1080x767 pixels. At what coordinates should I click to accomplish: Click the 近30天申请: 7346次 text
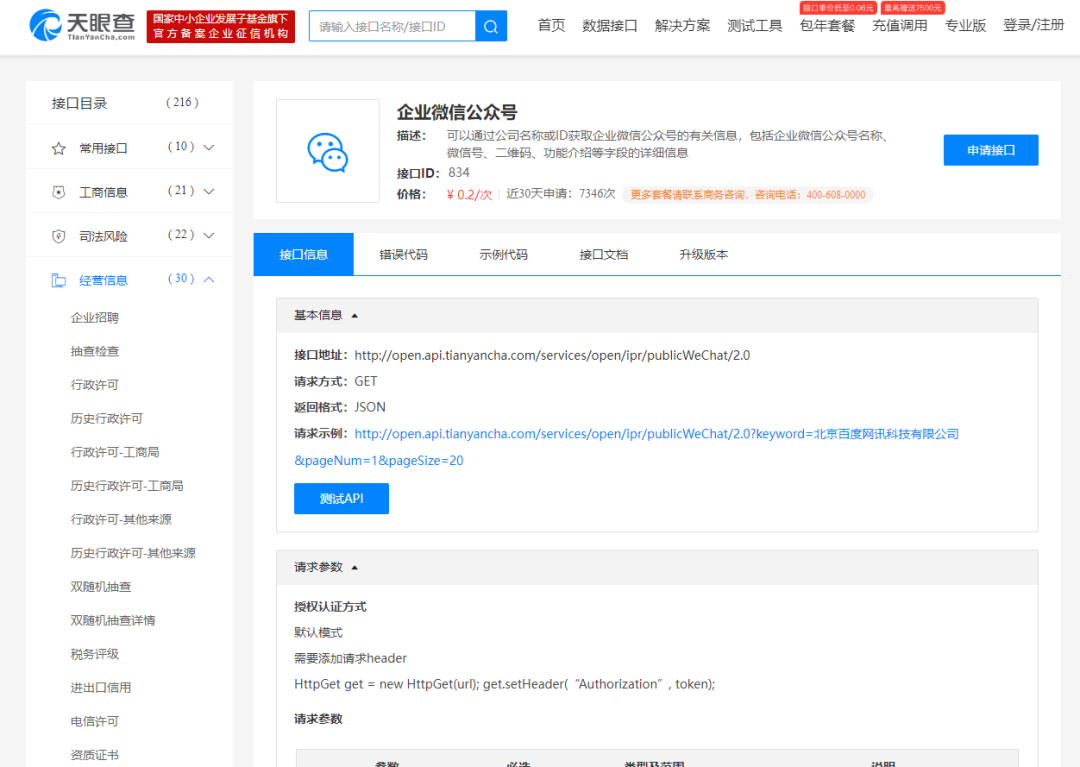coord(561,194)
